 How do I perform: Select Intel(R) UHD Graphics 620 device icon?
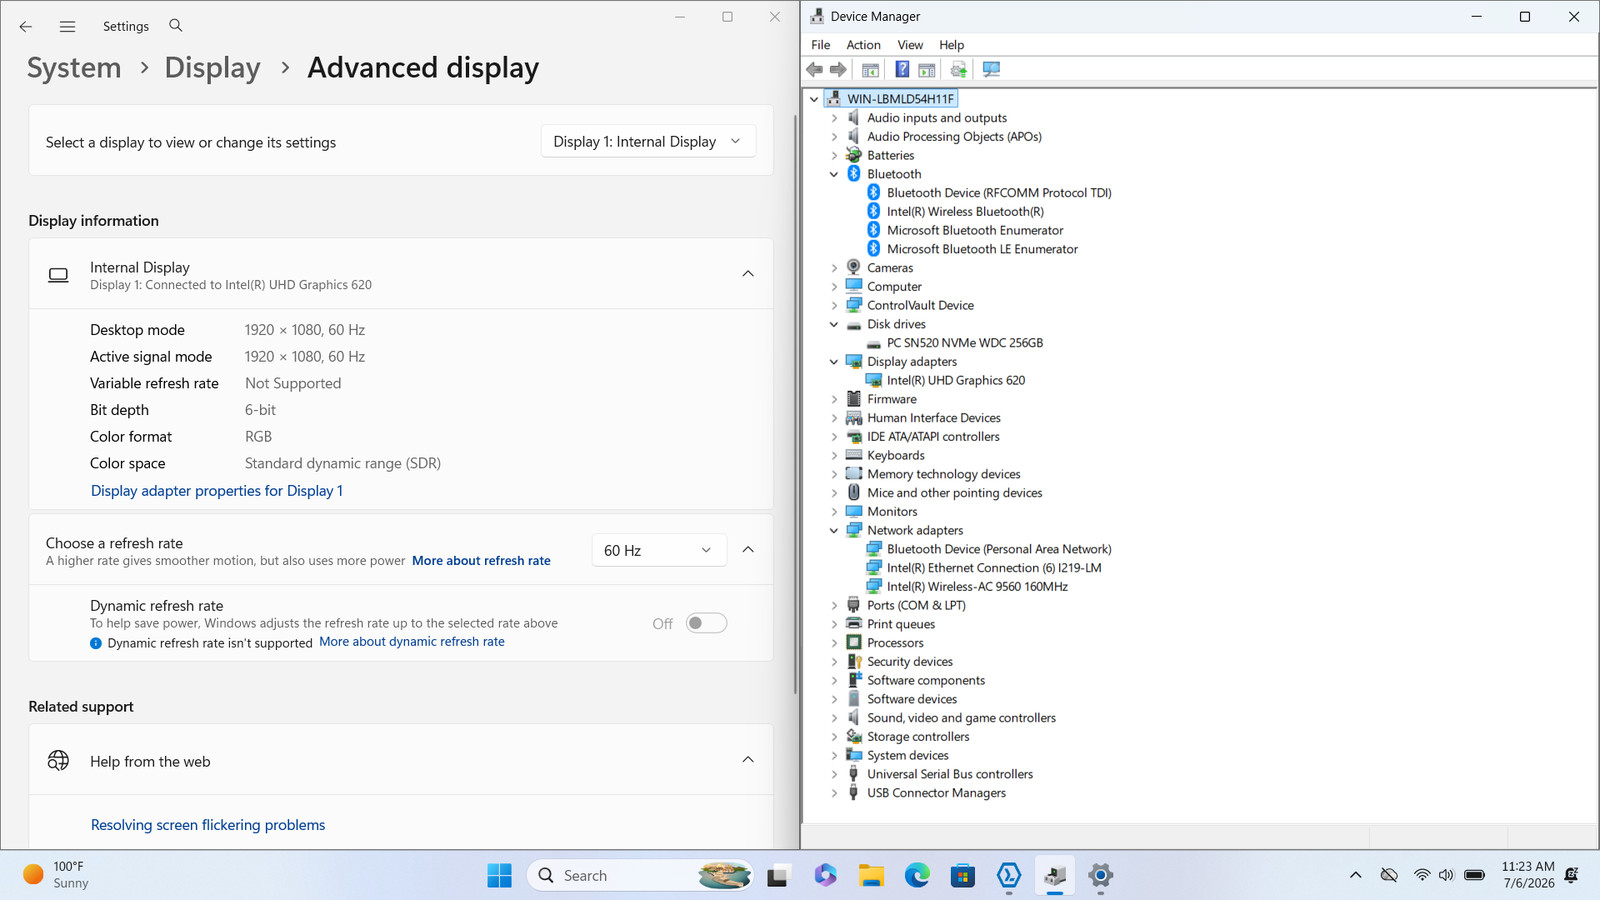point(874,380)
